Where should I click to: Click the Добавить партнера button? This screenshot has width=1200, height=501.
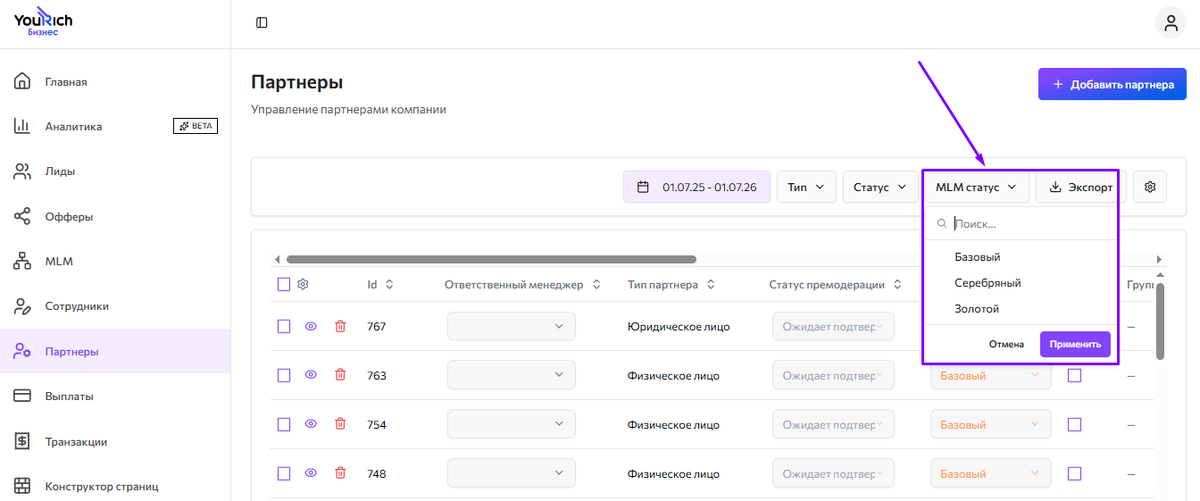(1112, 84)
